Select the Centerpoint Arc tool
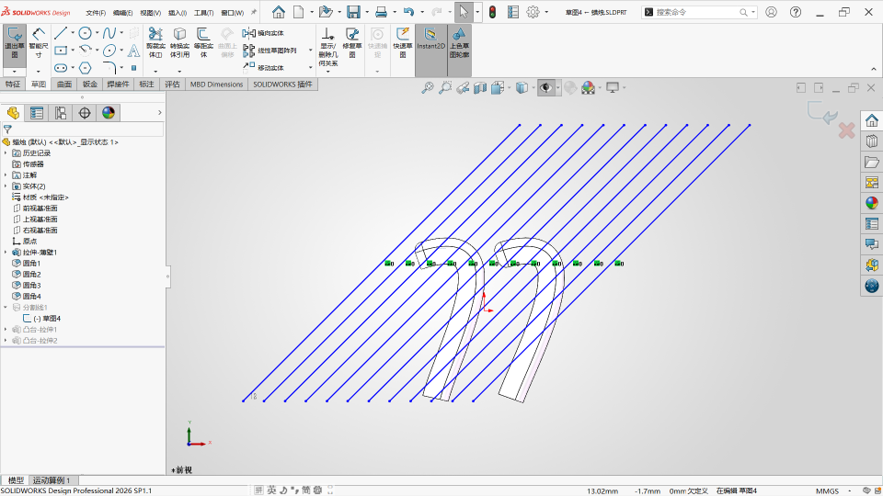The width and height of the screenshot is (883, 496). click(85, 51)
